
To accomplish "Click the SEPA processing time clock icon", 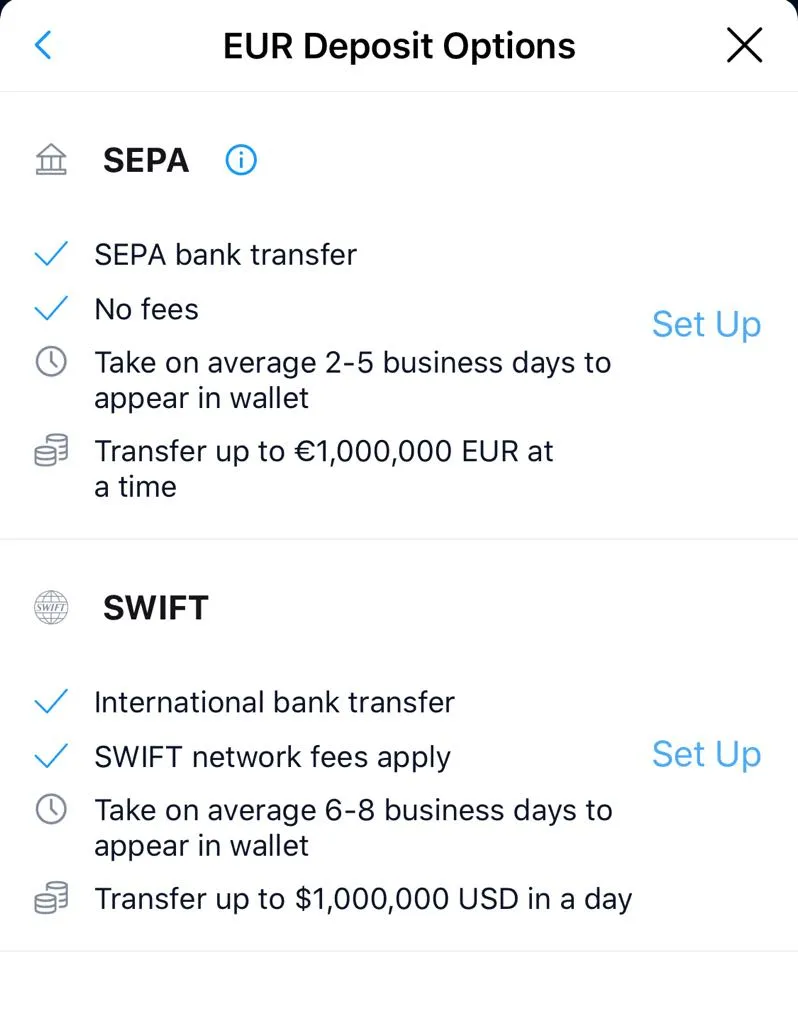I will coord(51,362).
